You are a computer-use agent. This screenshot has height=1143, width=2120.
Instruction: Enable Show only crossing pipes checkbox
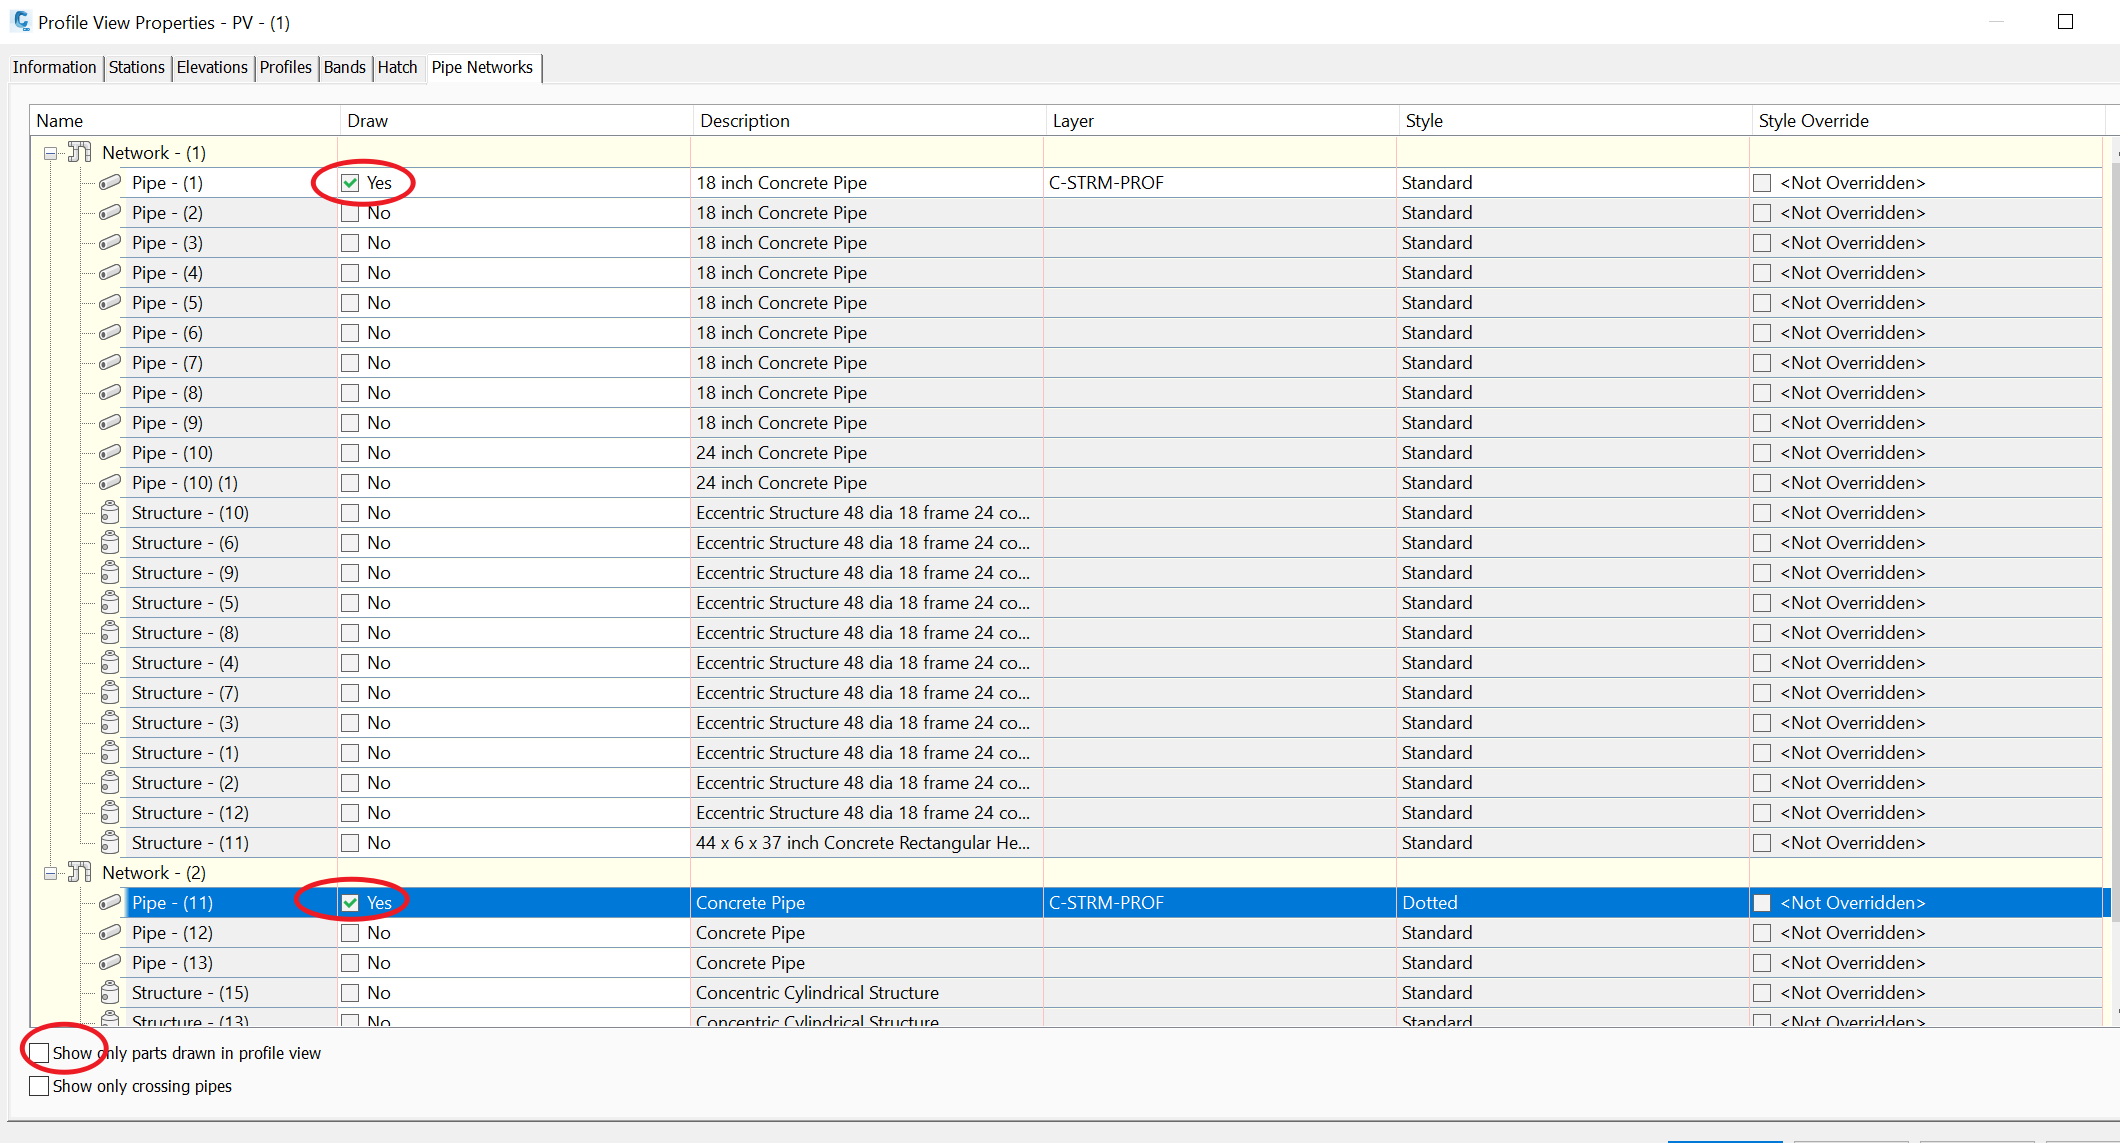tap(39, 1086)
